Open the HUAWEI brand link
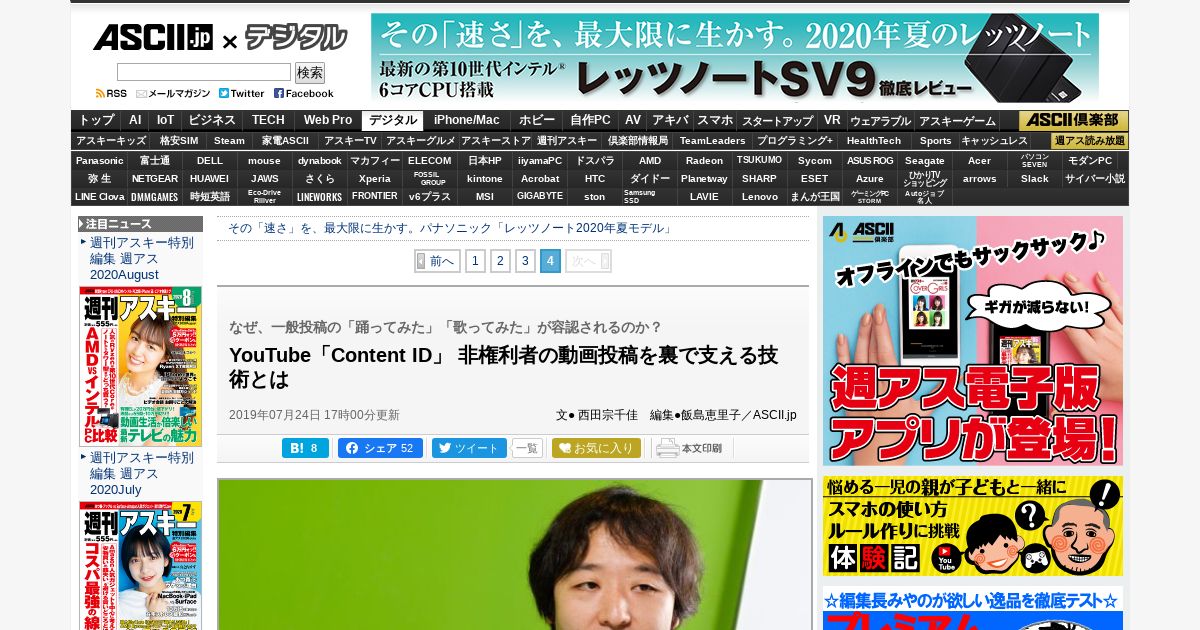 [x=210, y=179]
